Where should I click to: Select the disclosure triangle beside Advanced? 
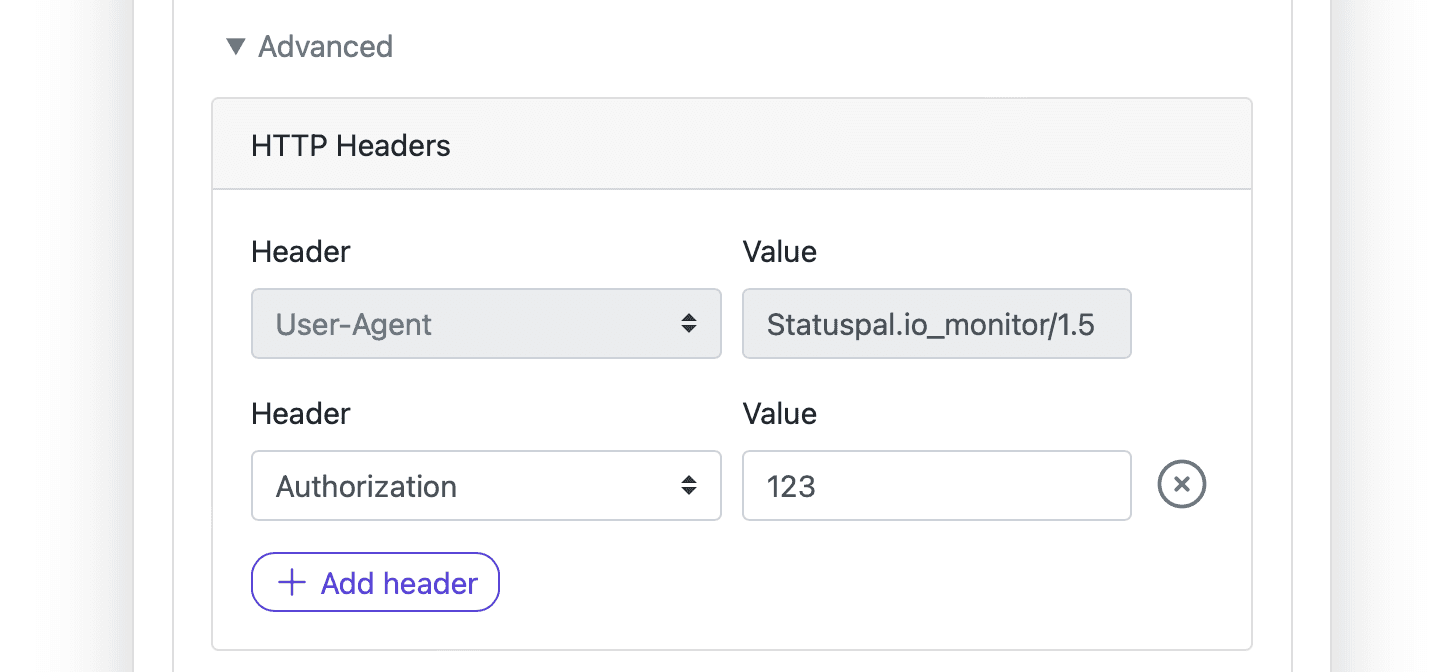click(236, 46)
